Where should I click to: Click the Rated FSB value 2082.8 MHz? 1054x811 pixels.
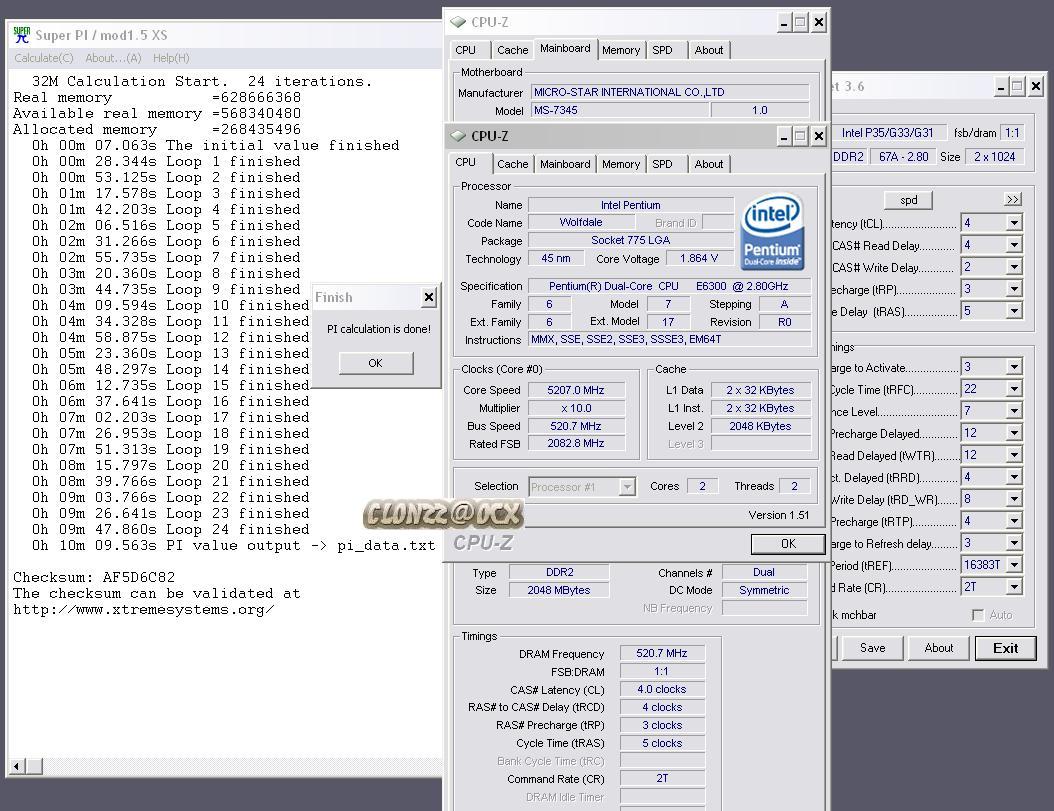(576, 443)
